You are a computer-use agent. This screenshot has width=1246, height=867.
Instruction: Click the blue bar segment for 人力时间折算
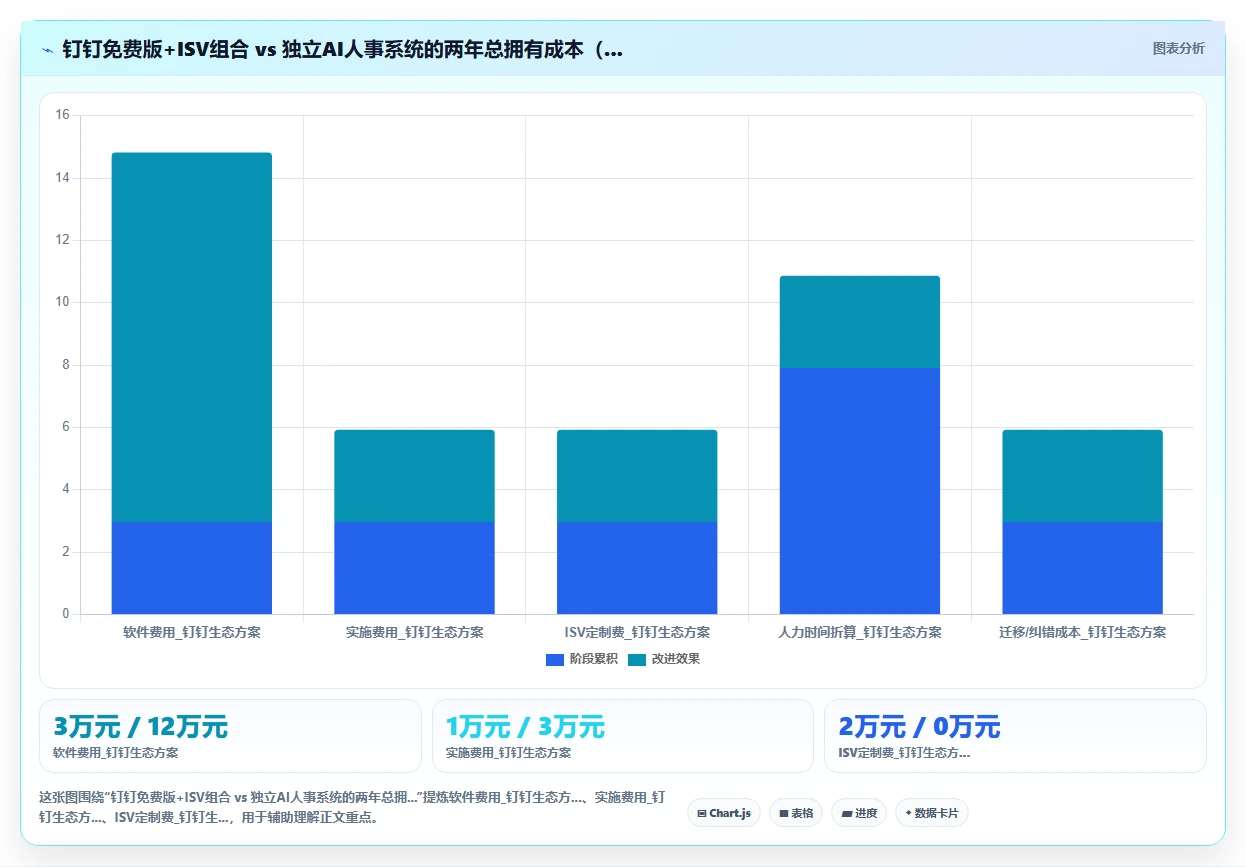(860, 491)
